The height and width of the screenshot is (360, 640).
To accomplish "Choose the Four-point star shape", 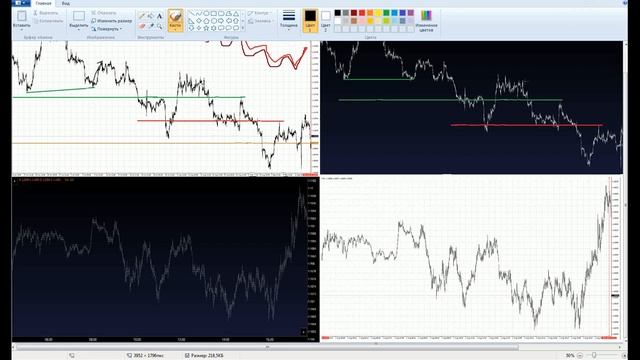I will coord(199,28).
